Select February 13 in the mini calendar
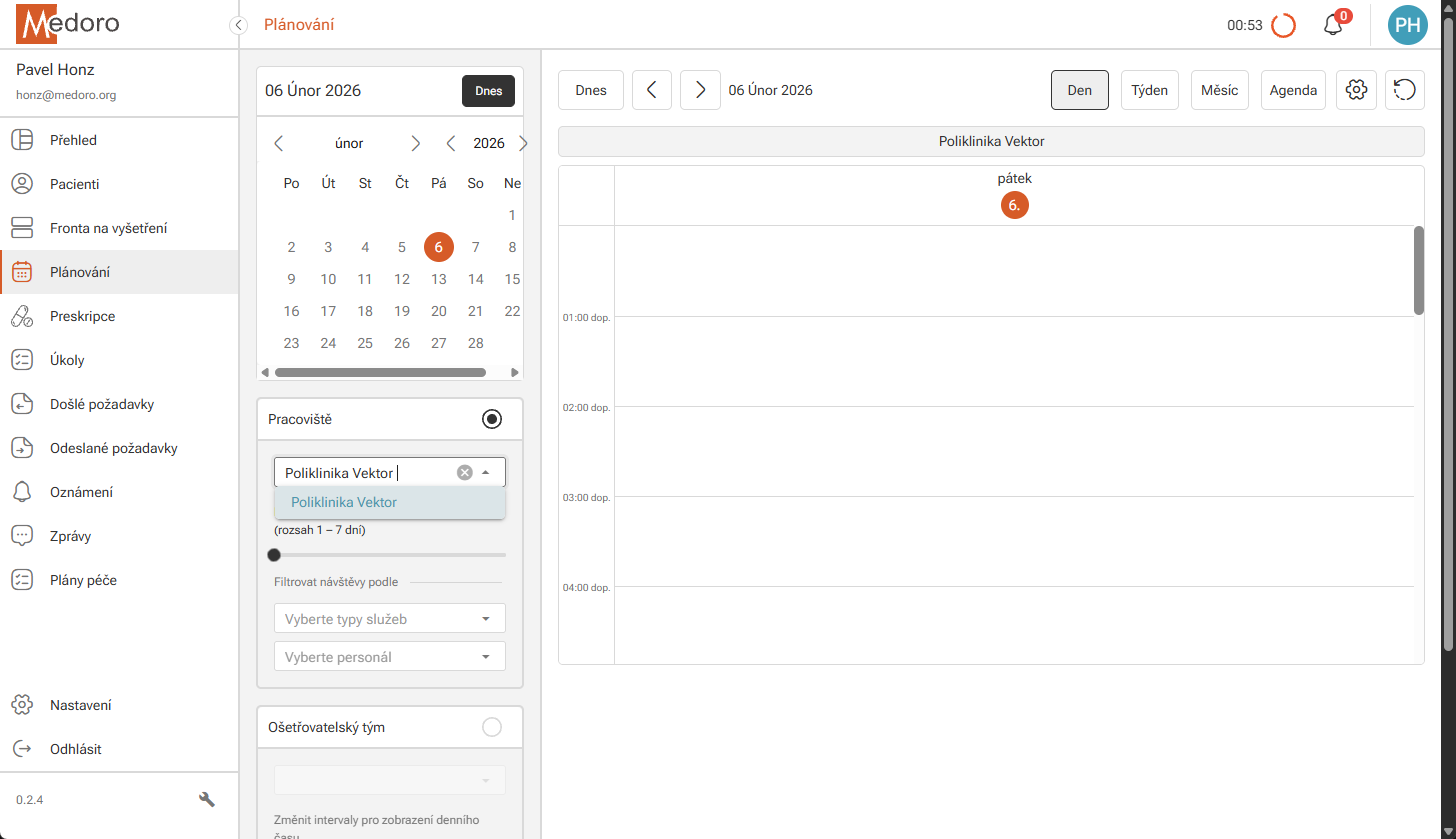The image size is (1456, 839). tap(438, 279)
